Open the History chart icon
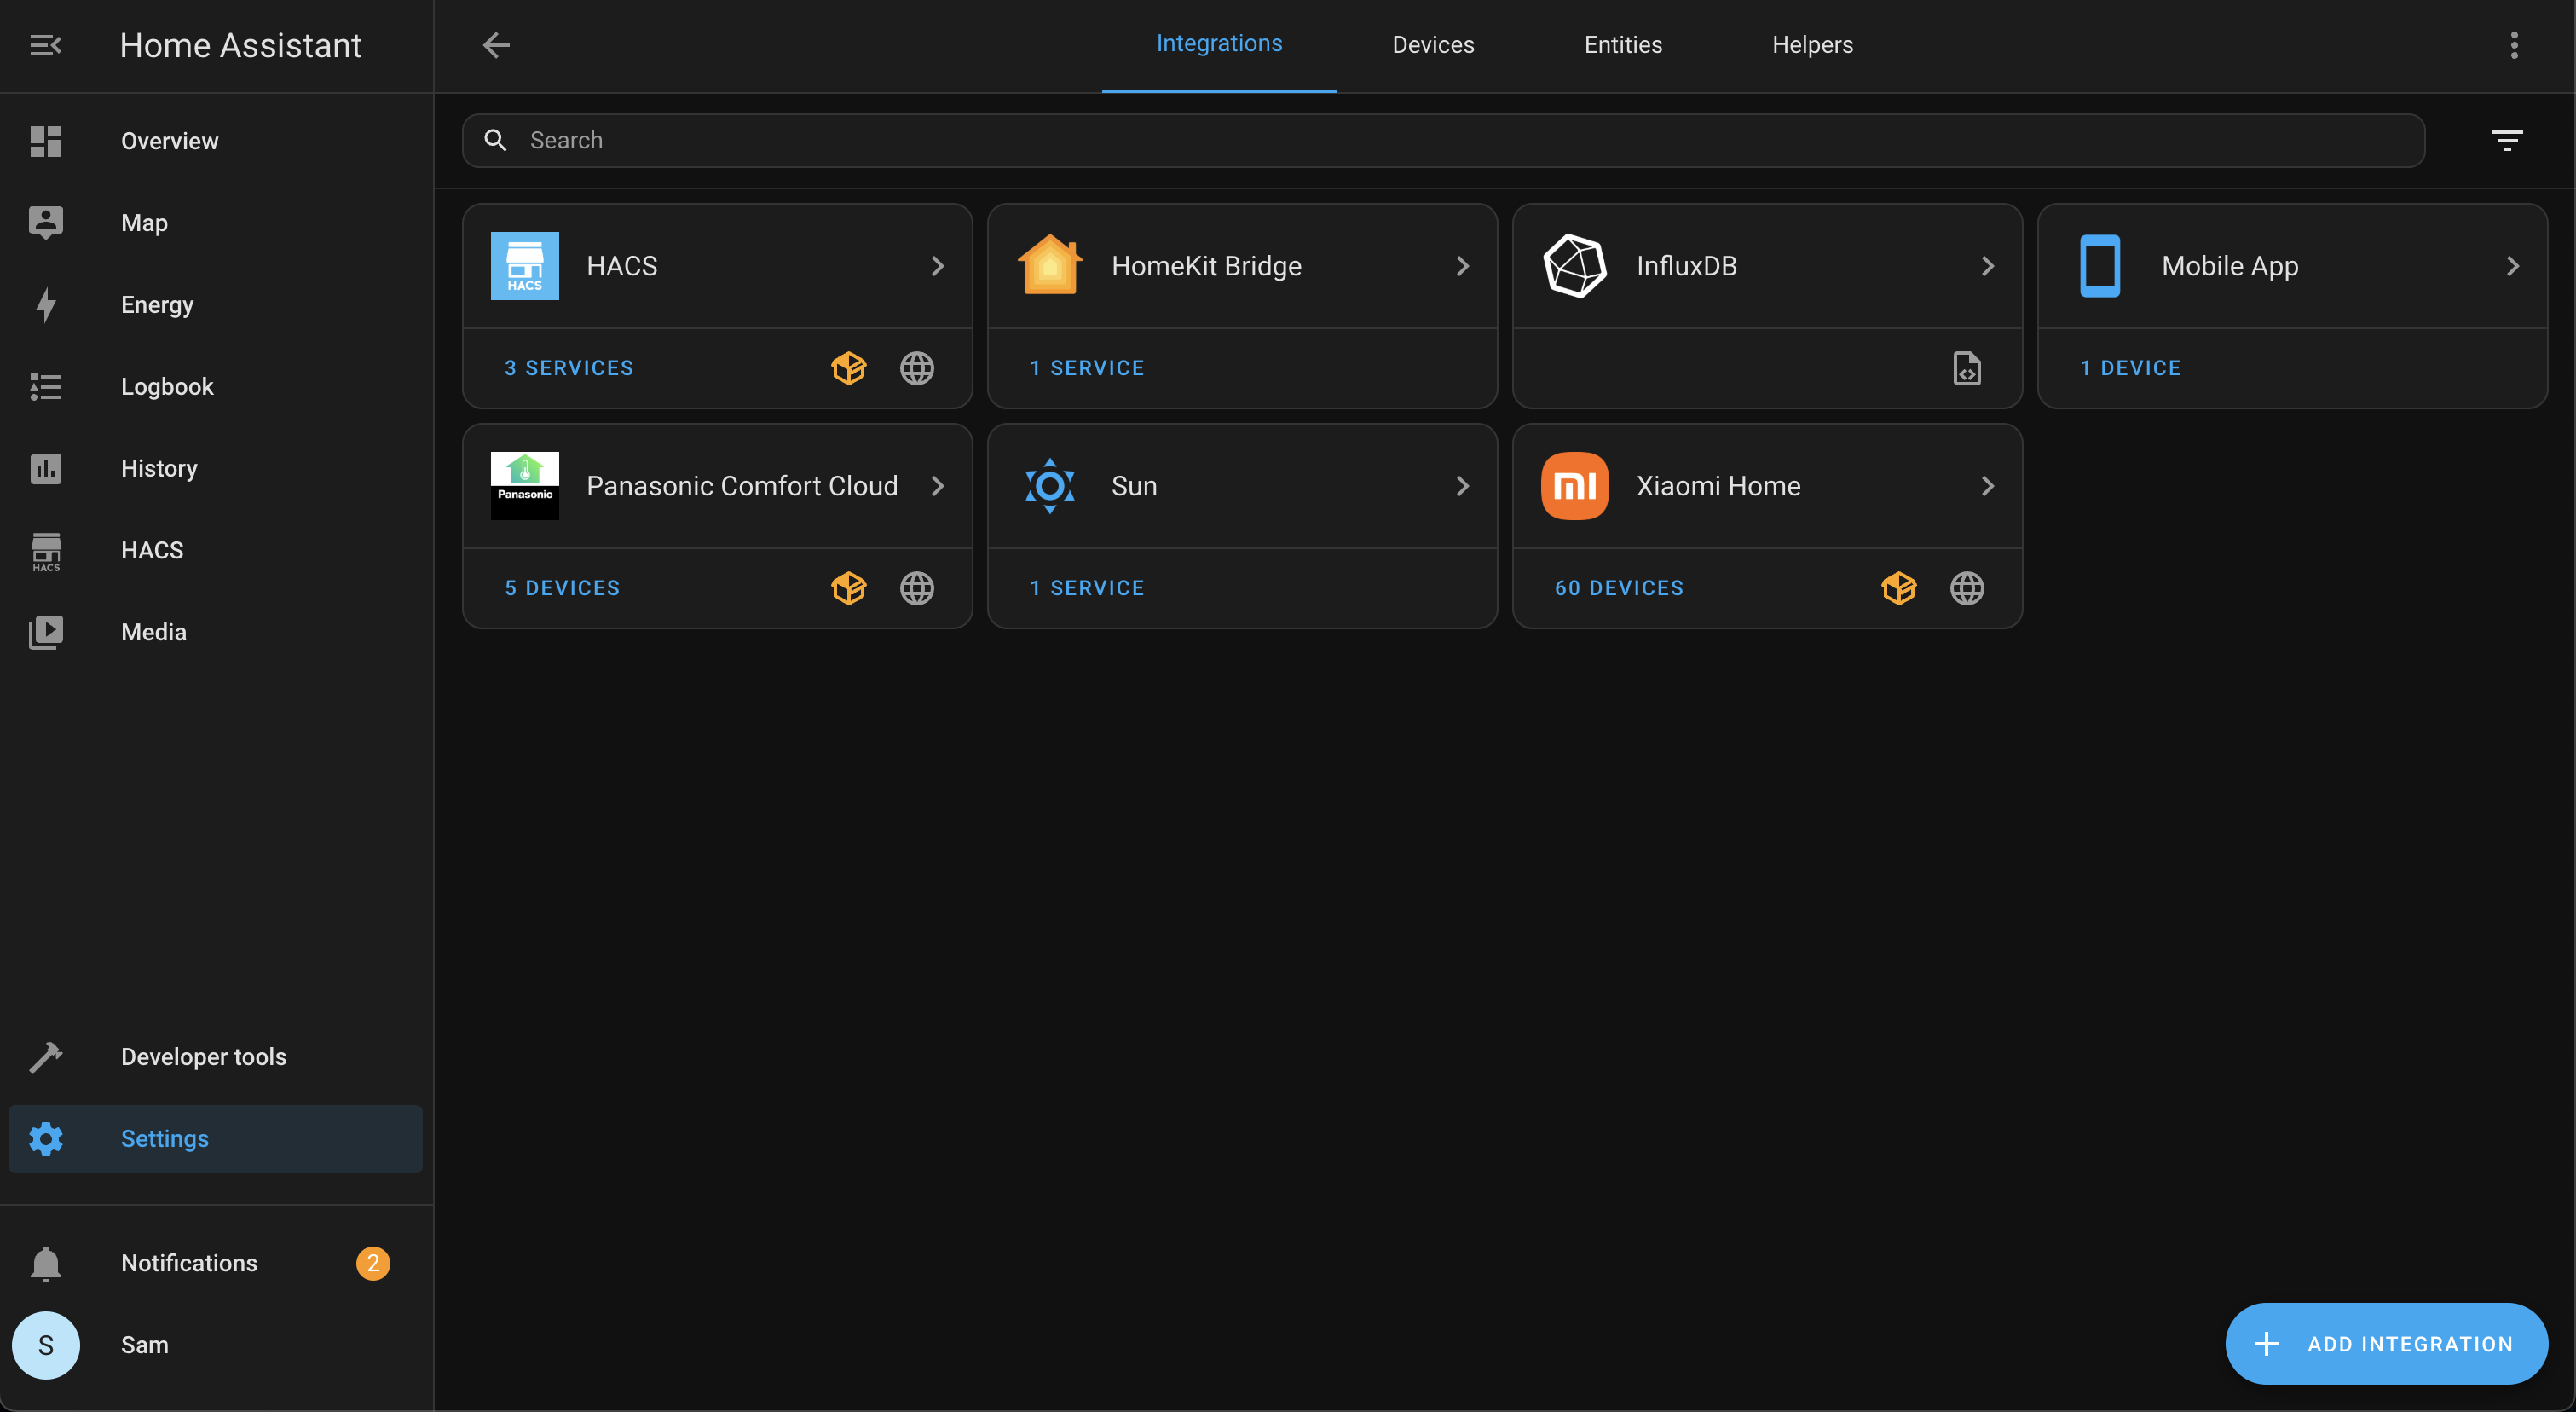Image resolution: width=2576 pixels, height=1412 pixels. [x=46, y=469]
